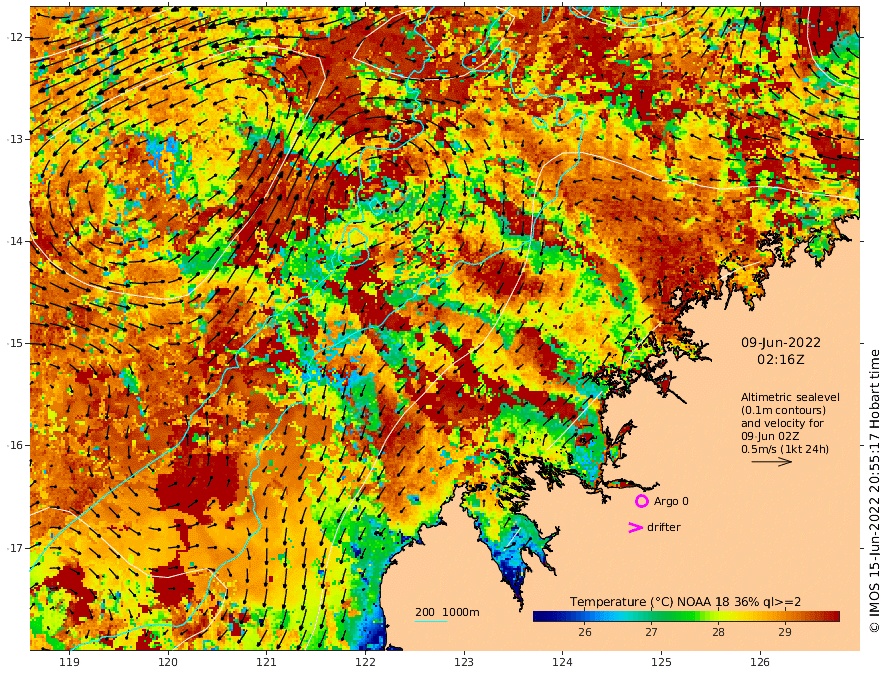
Task: Click the 'Altimetric sealevel' legend line
Action: [x=790, y=397]
